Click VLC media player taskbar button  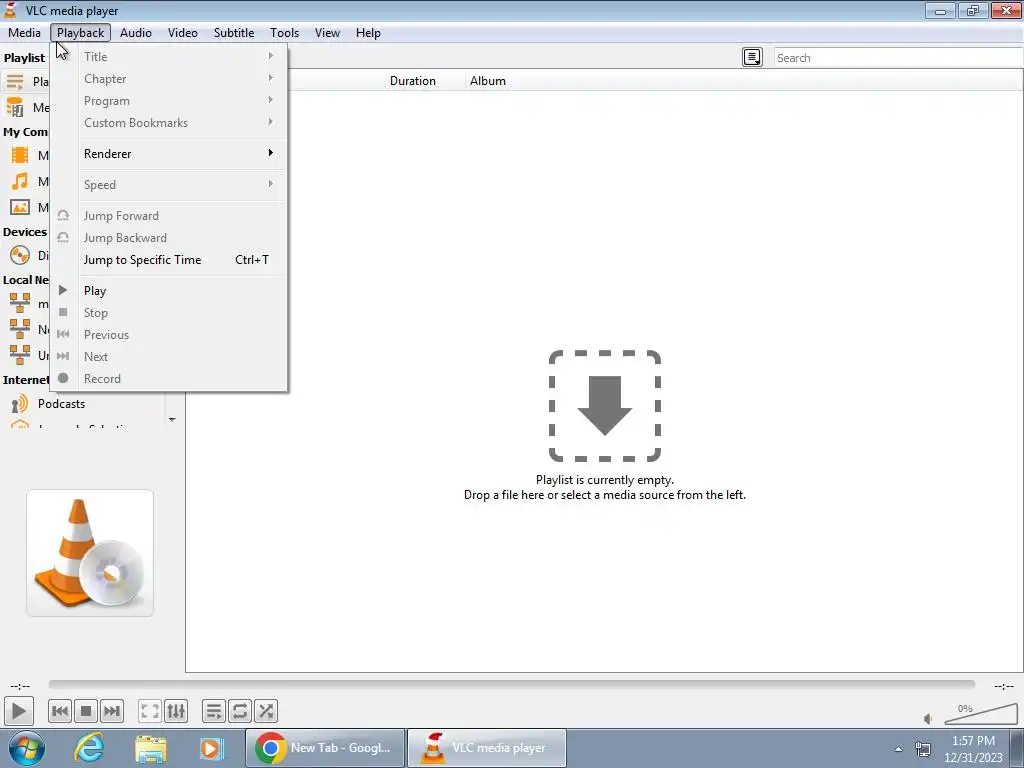point(487,748)
